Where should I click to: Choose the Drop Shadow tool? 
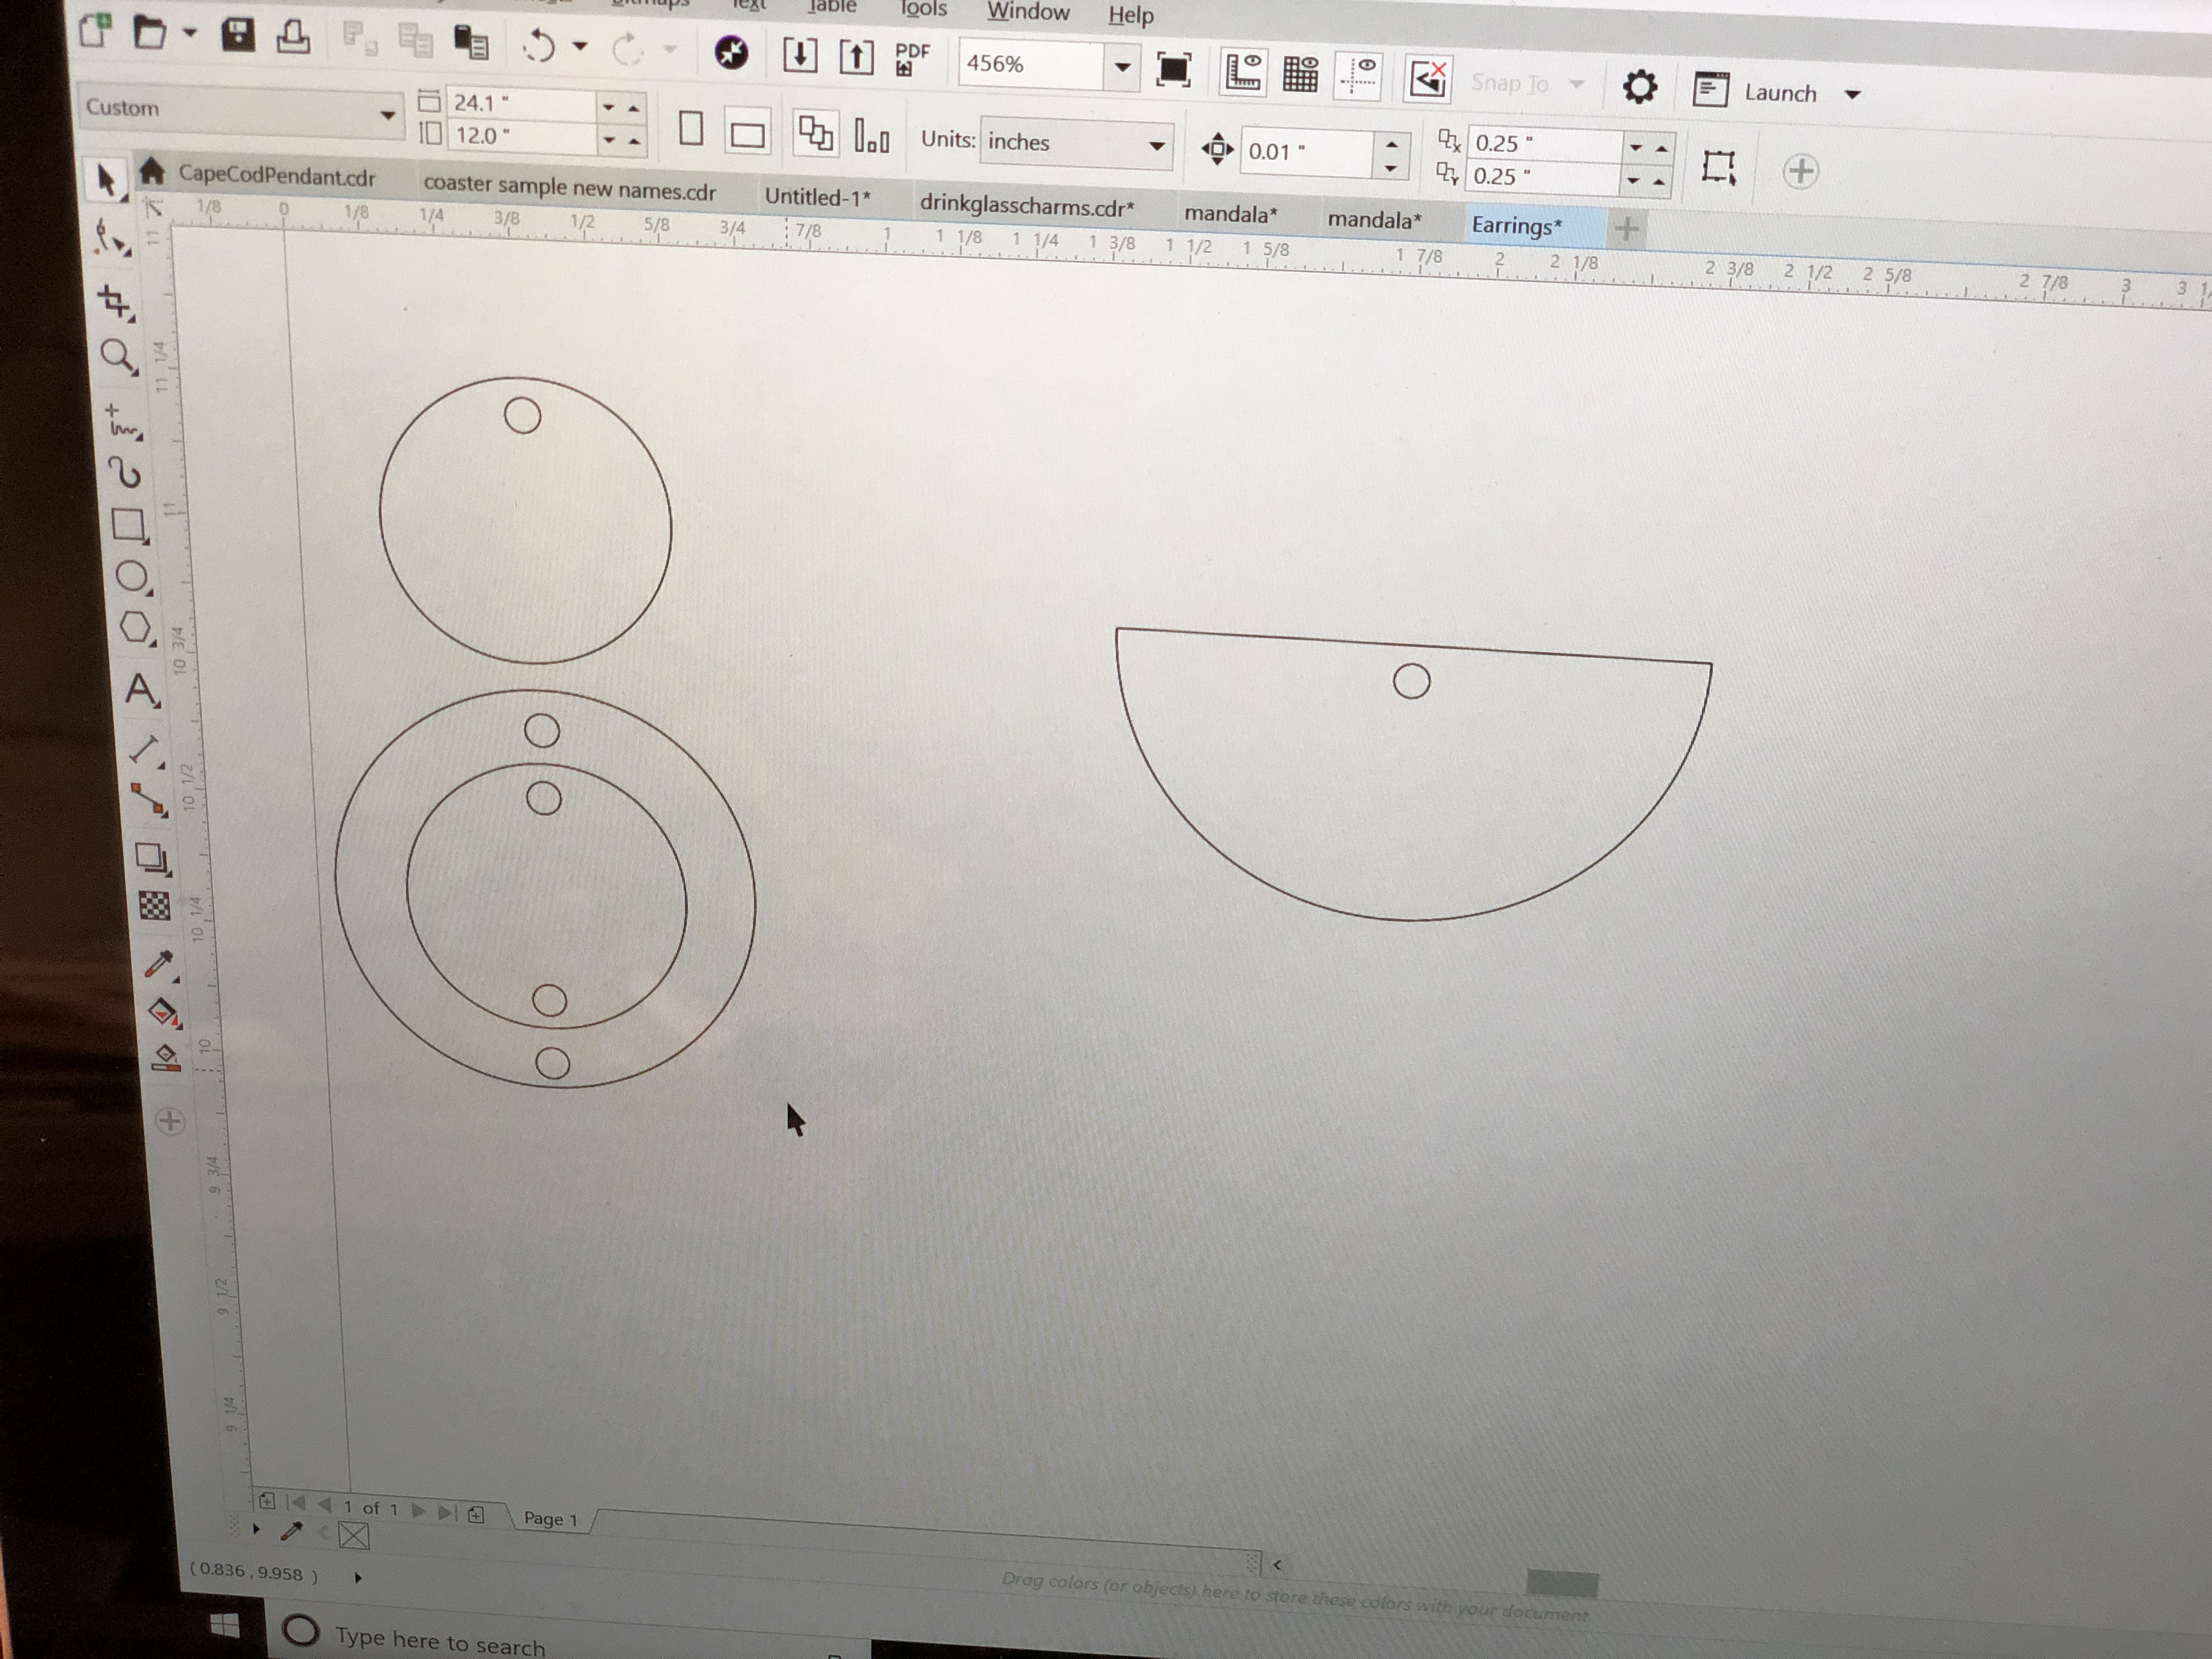[152, 858]
